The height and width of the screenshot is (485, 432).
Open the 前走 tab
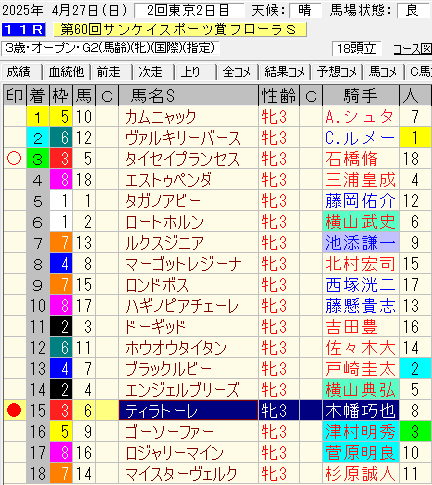click(x=109, y=72)
